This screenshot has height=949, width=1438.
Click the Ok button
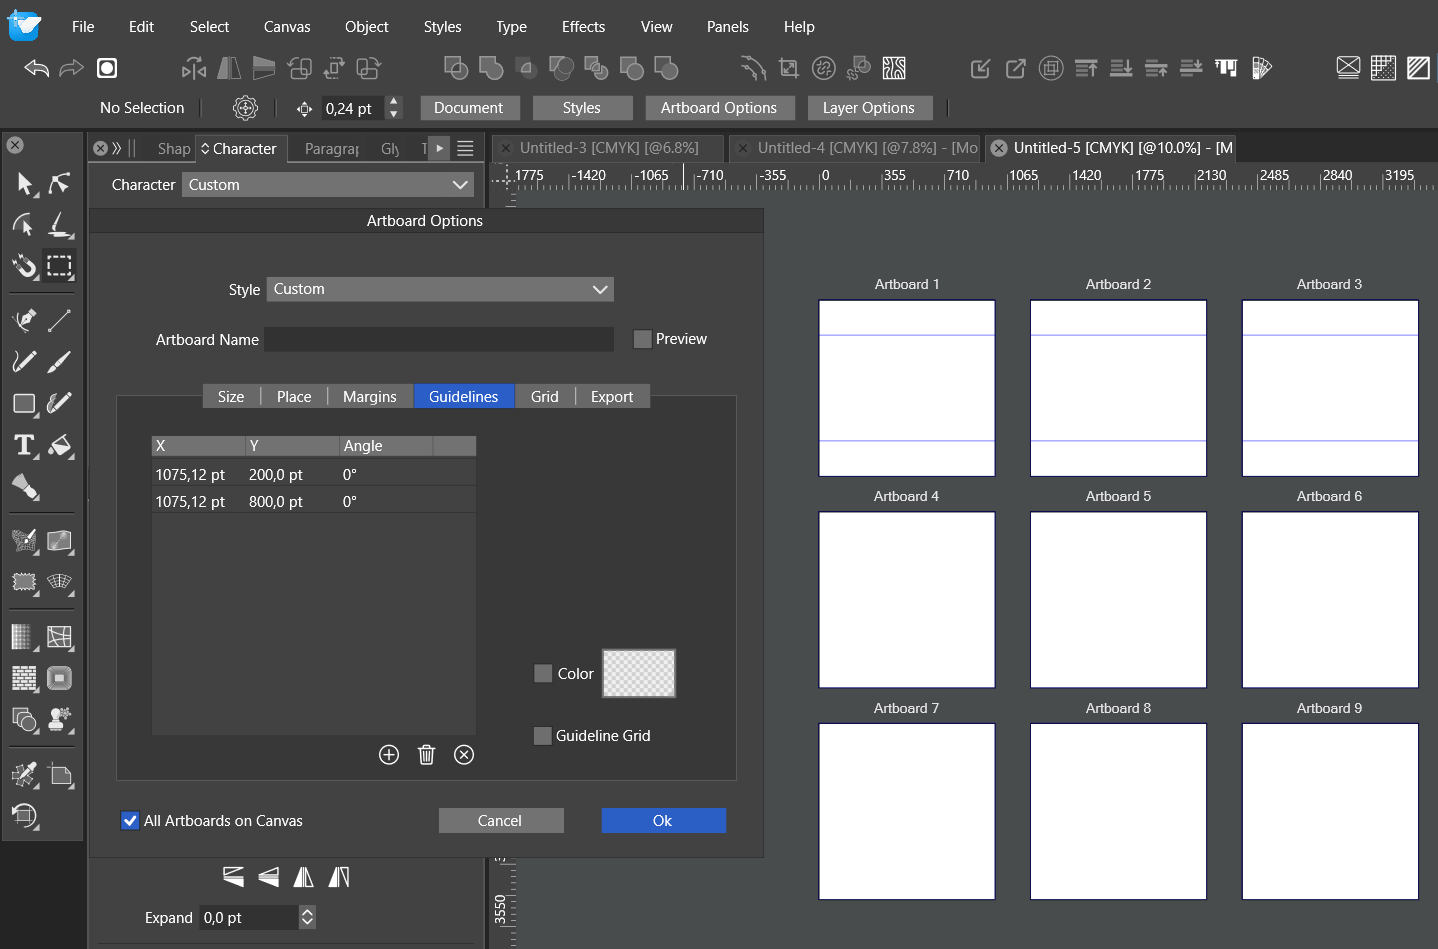(663, 821)
